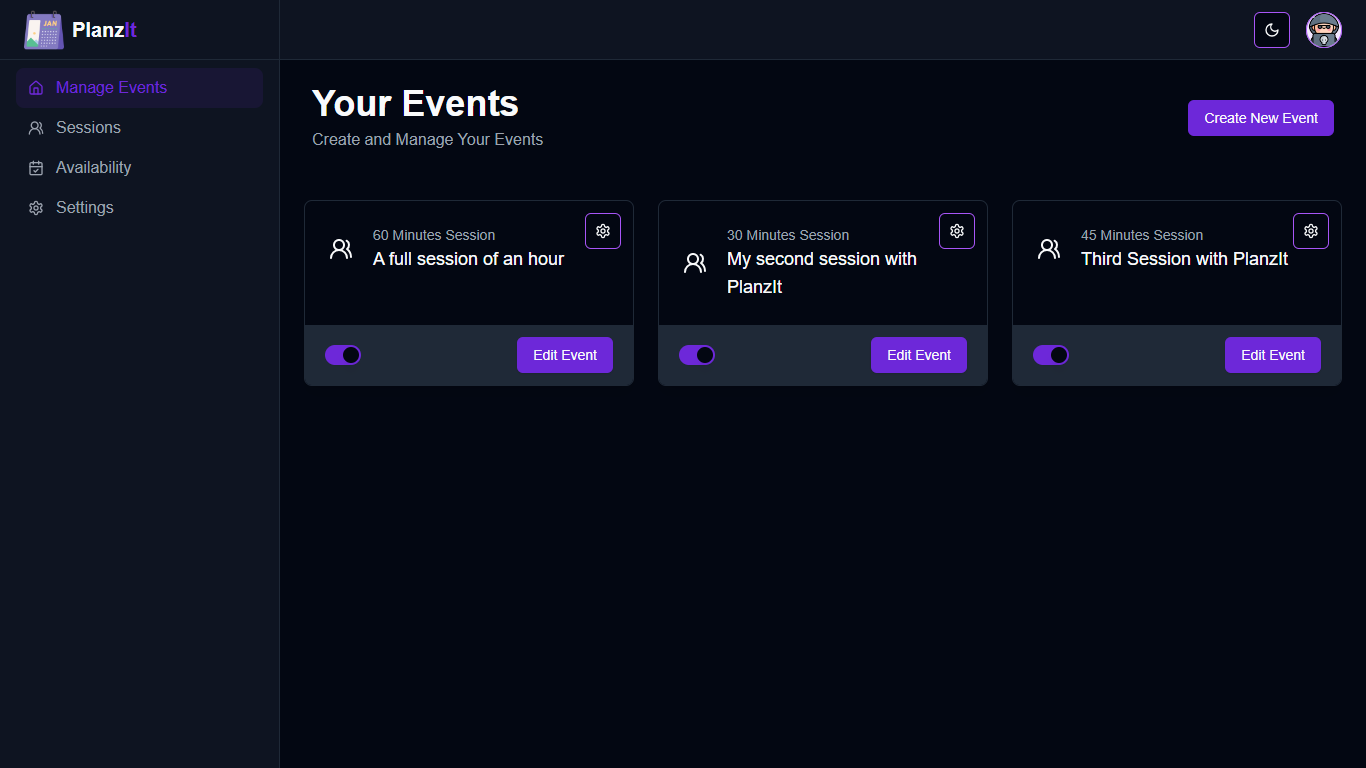1366x768 pixels.
Task: Click Edit Event on the Third Session card
Action: [1273, 355]
